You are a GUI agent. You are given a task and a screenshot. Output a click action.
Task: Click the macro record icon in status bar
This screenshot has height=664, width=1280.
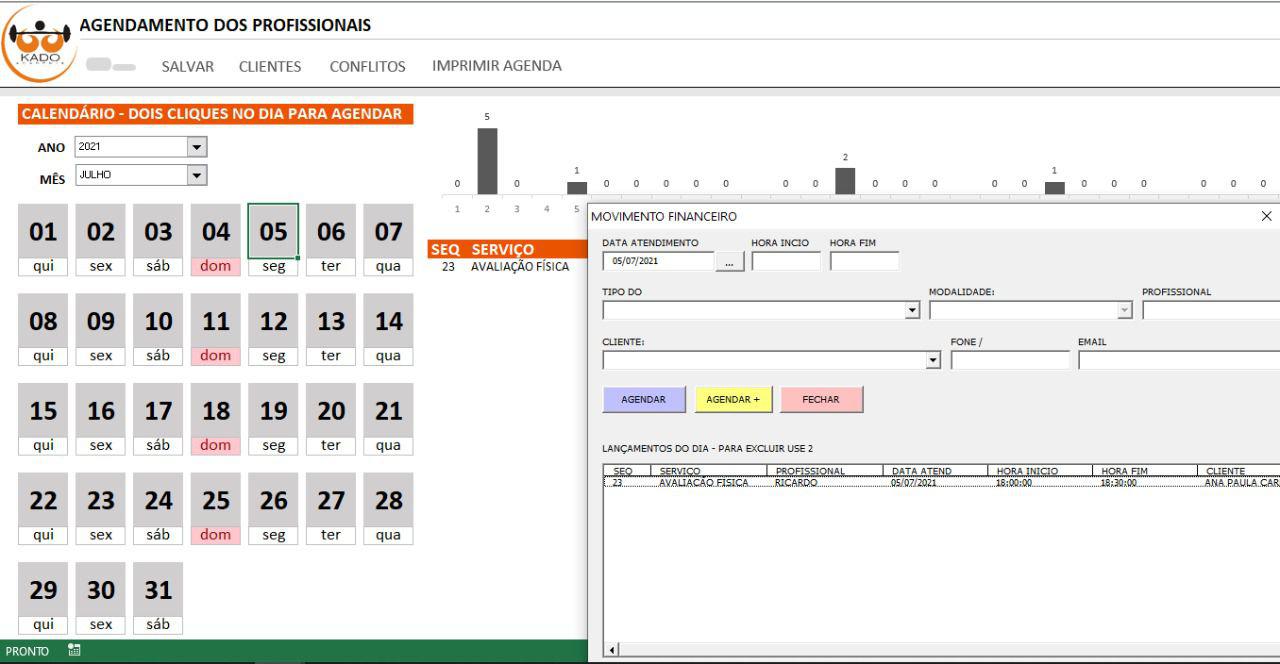[x=74, y=651]
